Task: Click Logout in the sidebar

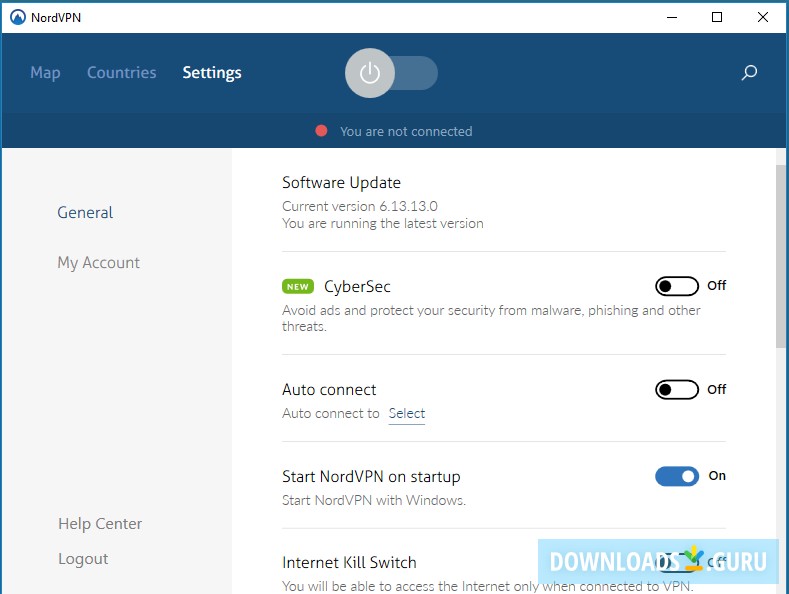Action: click(x=83, y=559)
